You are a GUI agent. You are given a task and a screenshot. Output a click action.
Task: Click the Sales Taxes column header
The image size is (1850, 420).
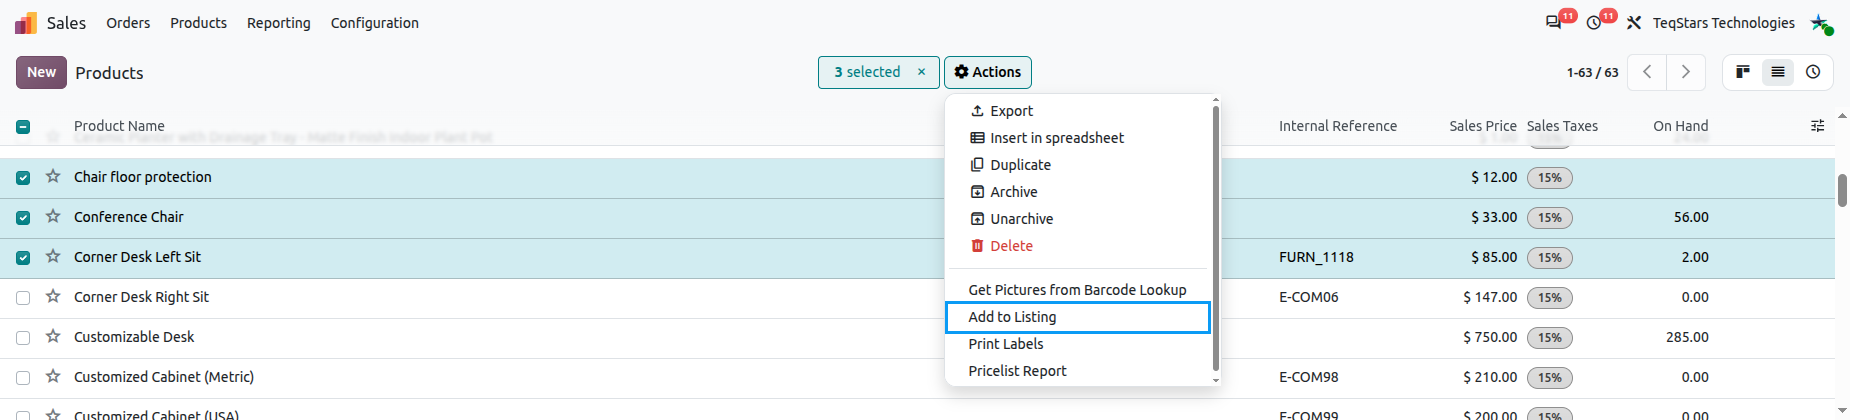[1562, 126]
